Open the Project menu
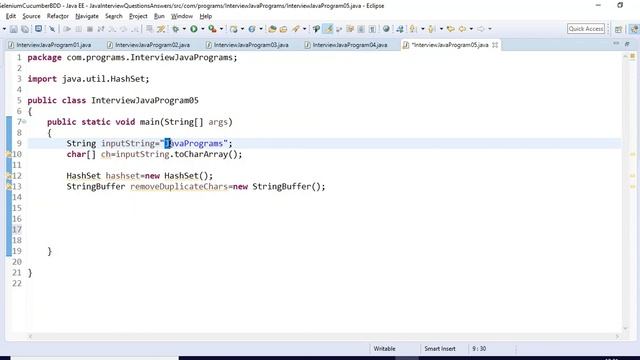The height and width of the screenshot is (360, 640). point(138,16)
